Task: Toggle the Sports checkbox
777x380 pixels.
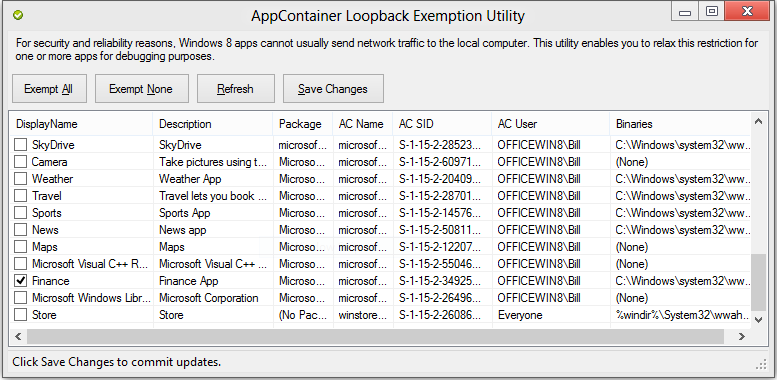Action: tap(20, 213)
